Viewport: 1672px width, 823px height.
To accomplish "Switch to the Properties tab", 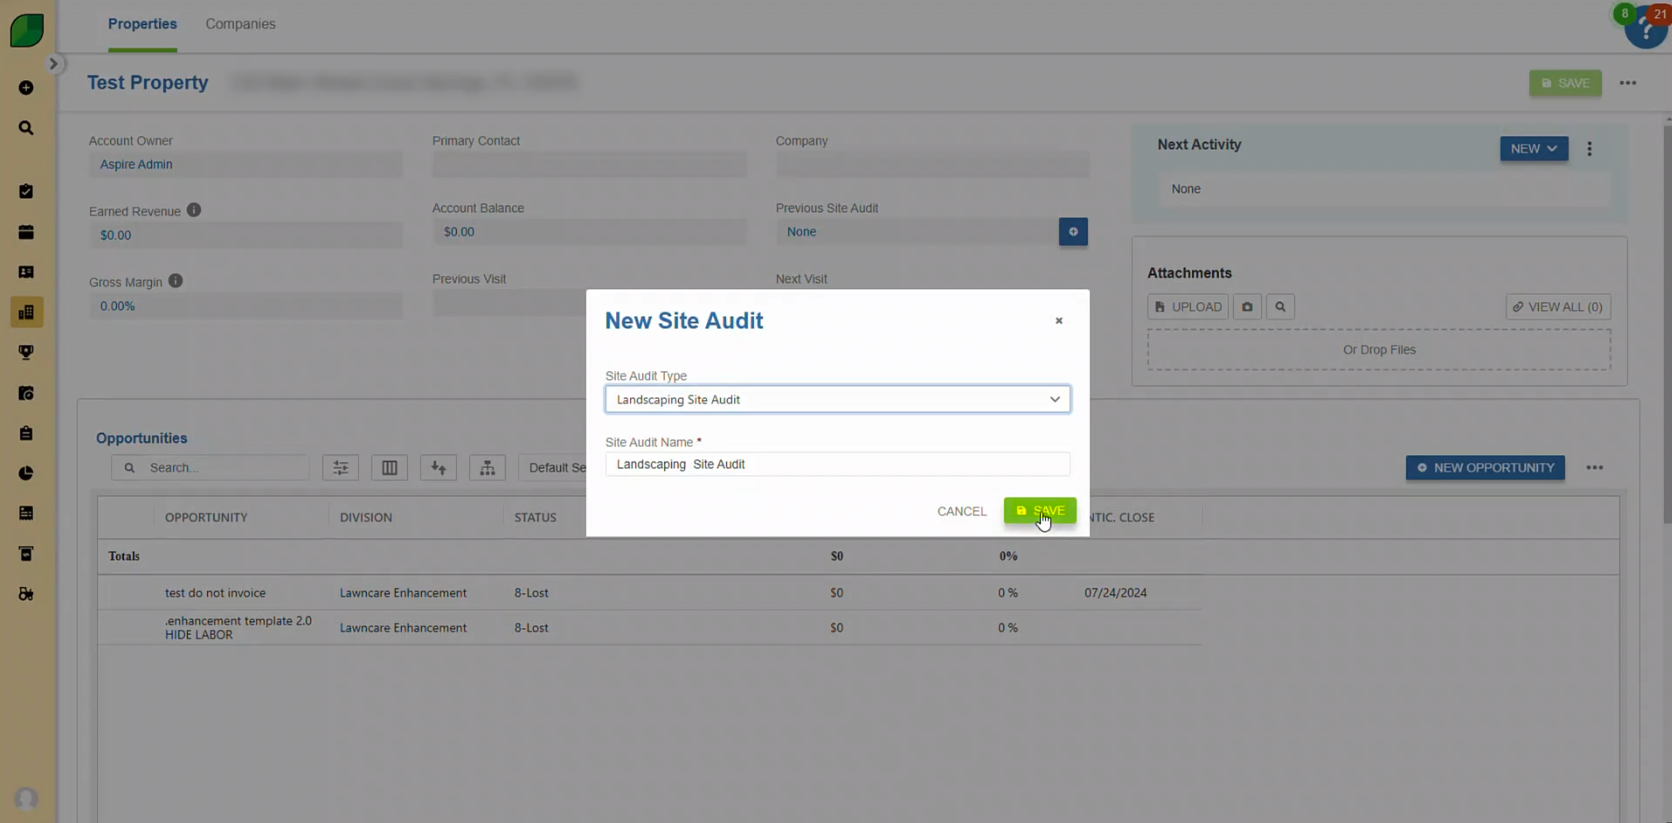I will click(x=142, y=24).
